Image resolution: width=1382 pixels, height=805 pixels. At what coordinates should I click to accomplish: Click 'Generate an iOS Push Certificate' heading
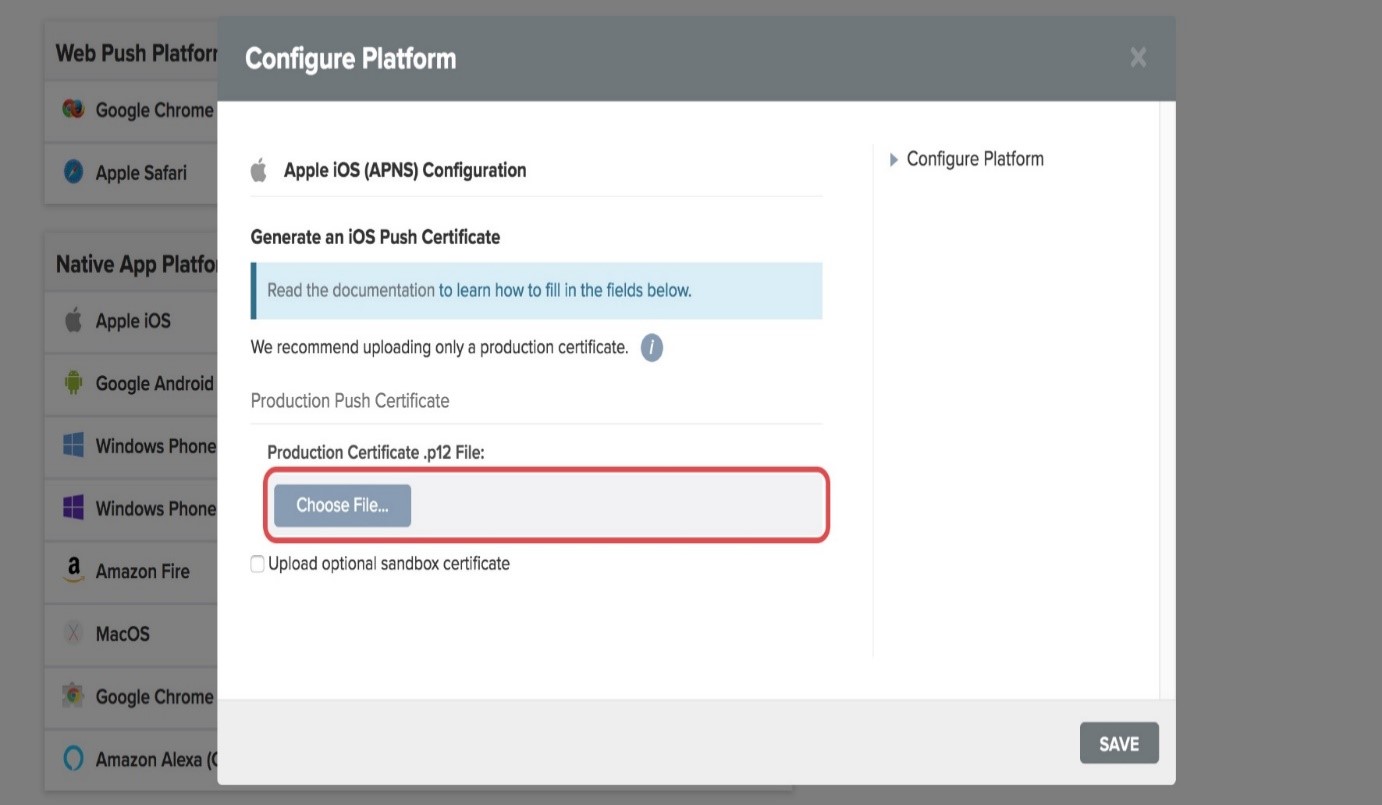coord(375,237)
